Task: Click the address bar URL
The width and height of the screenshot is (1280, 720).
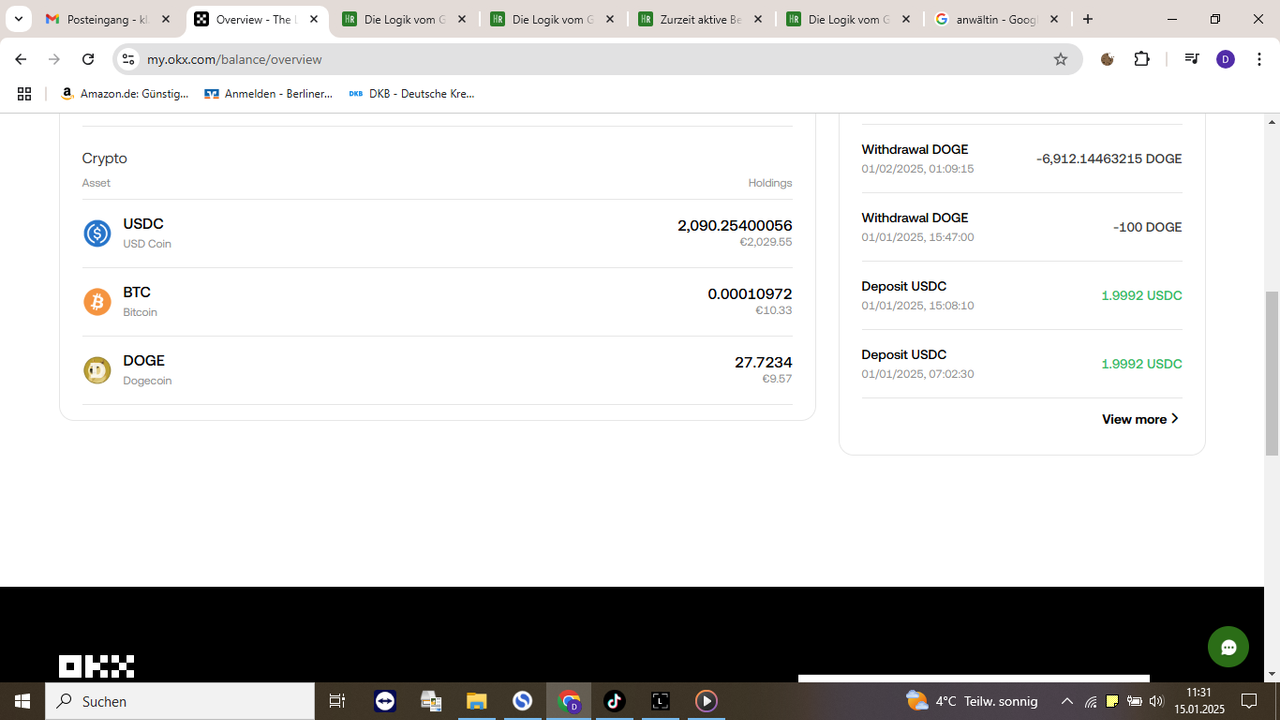Action: point(234,59)
